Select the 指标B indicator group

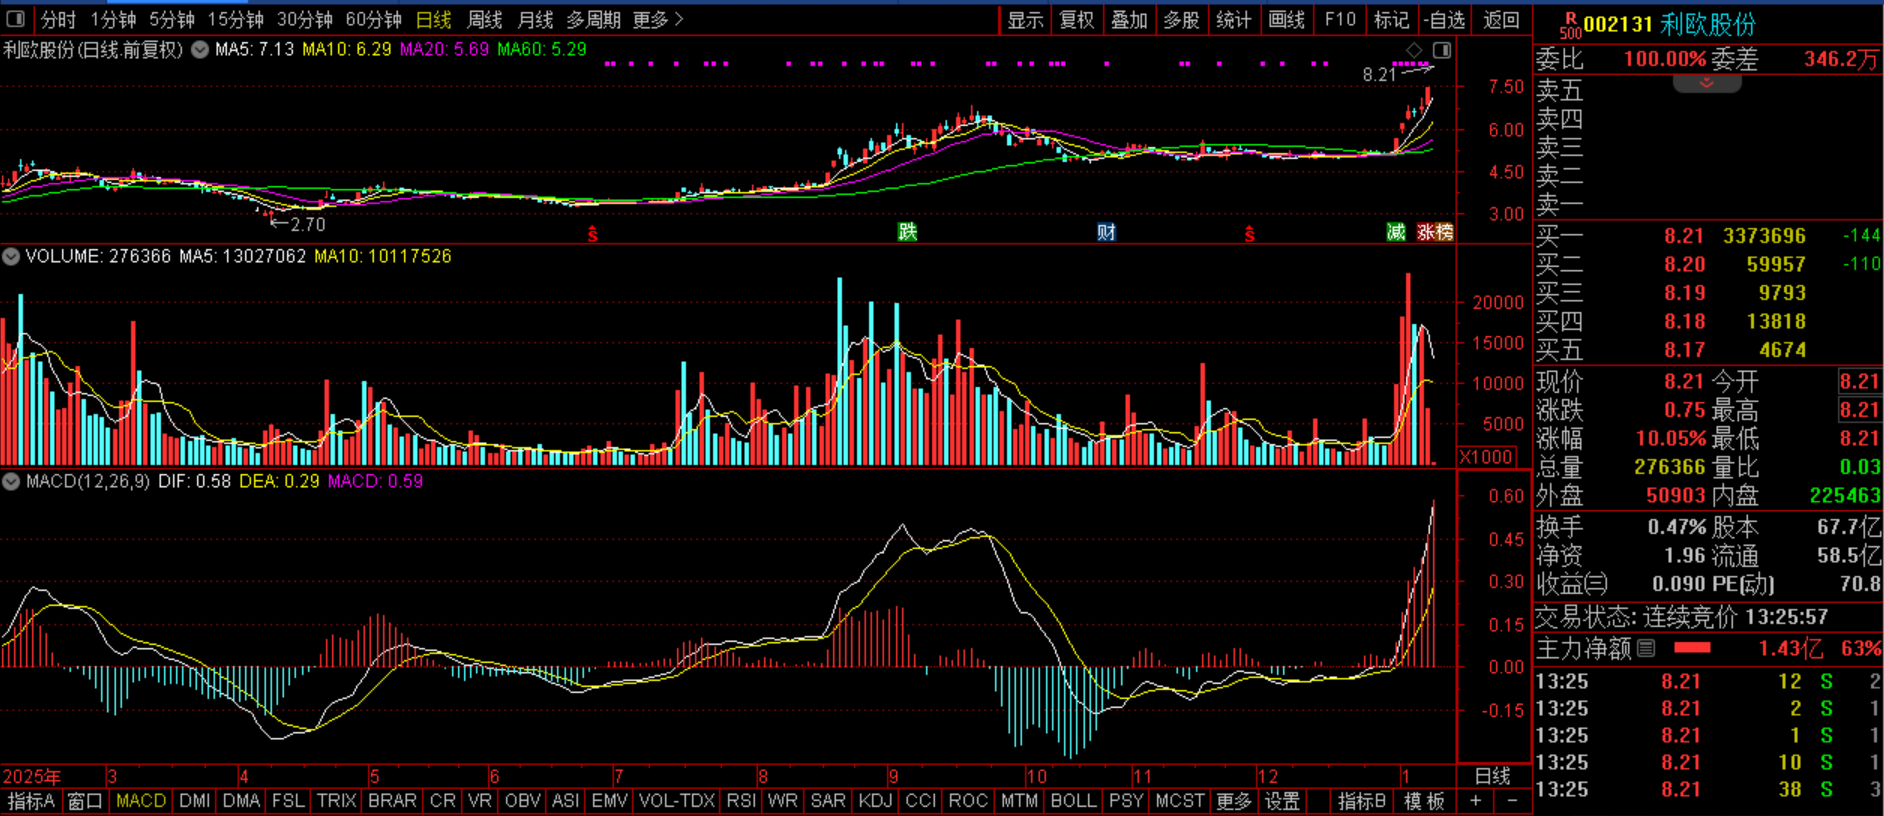coord(1362,801)
